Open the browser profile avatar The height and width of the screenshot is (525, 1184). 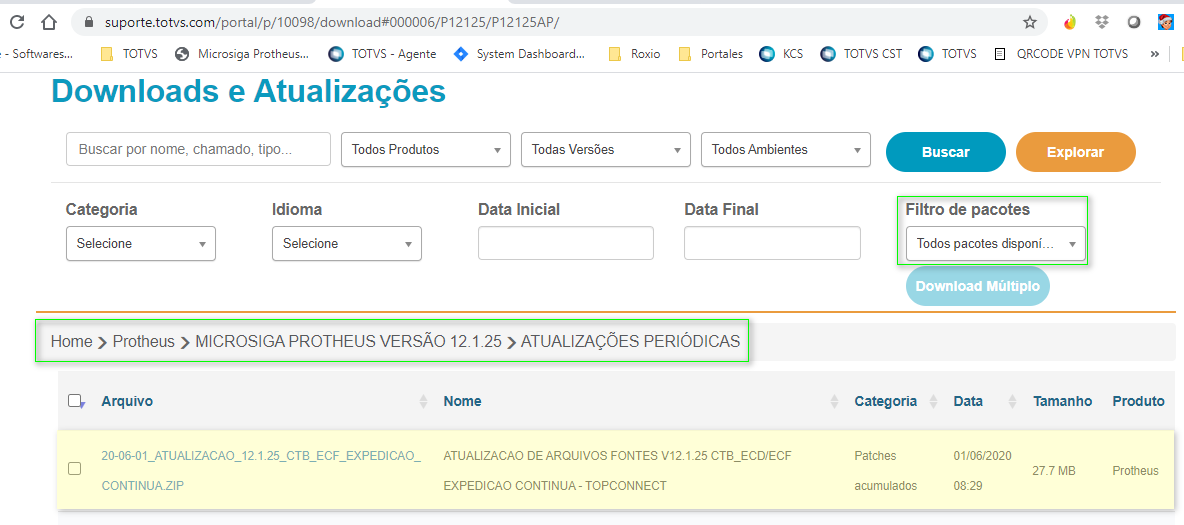[1165, 23]
